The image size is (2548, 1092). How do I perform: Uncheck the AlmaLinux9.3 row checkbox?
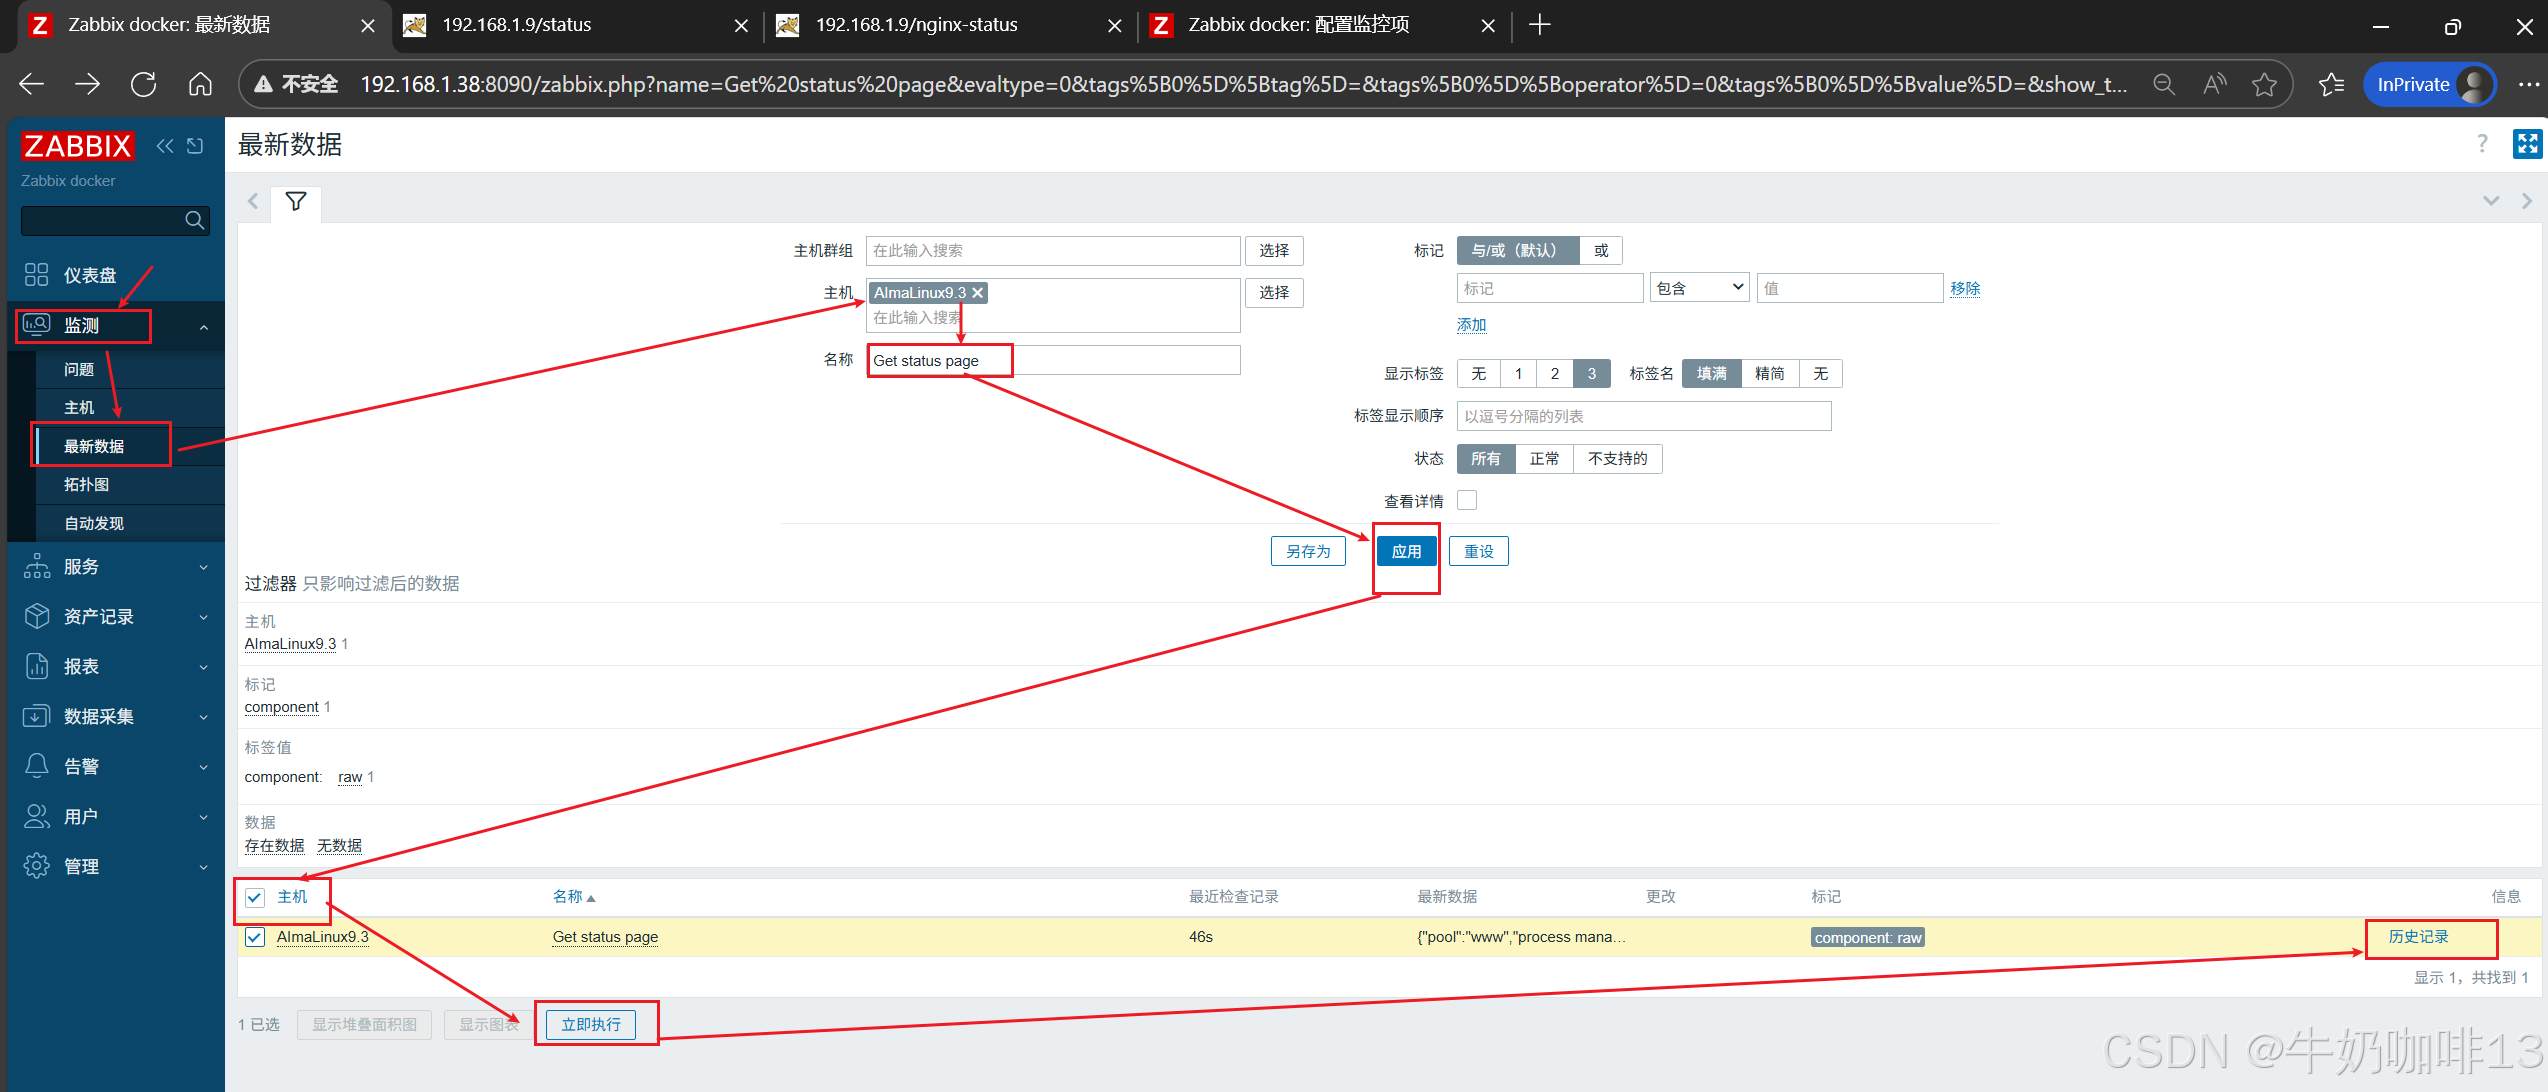[x=255, y=937]
